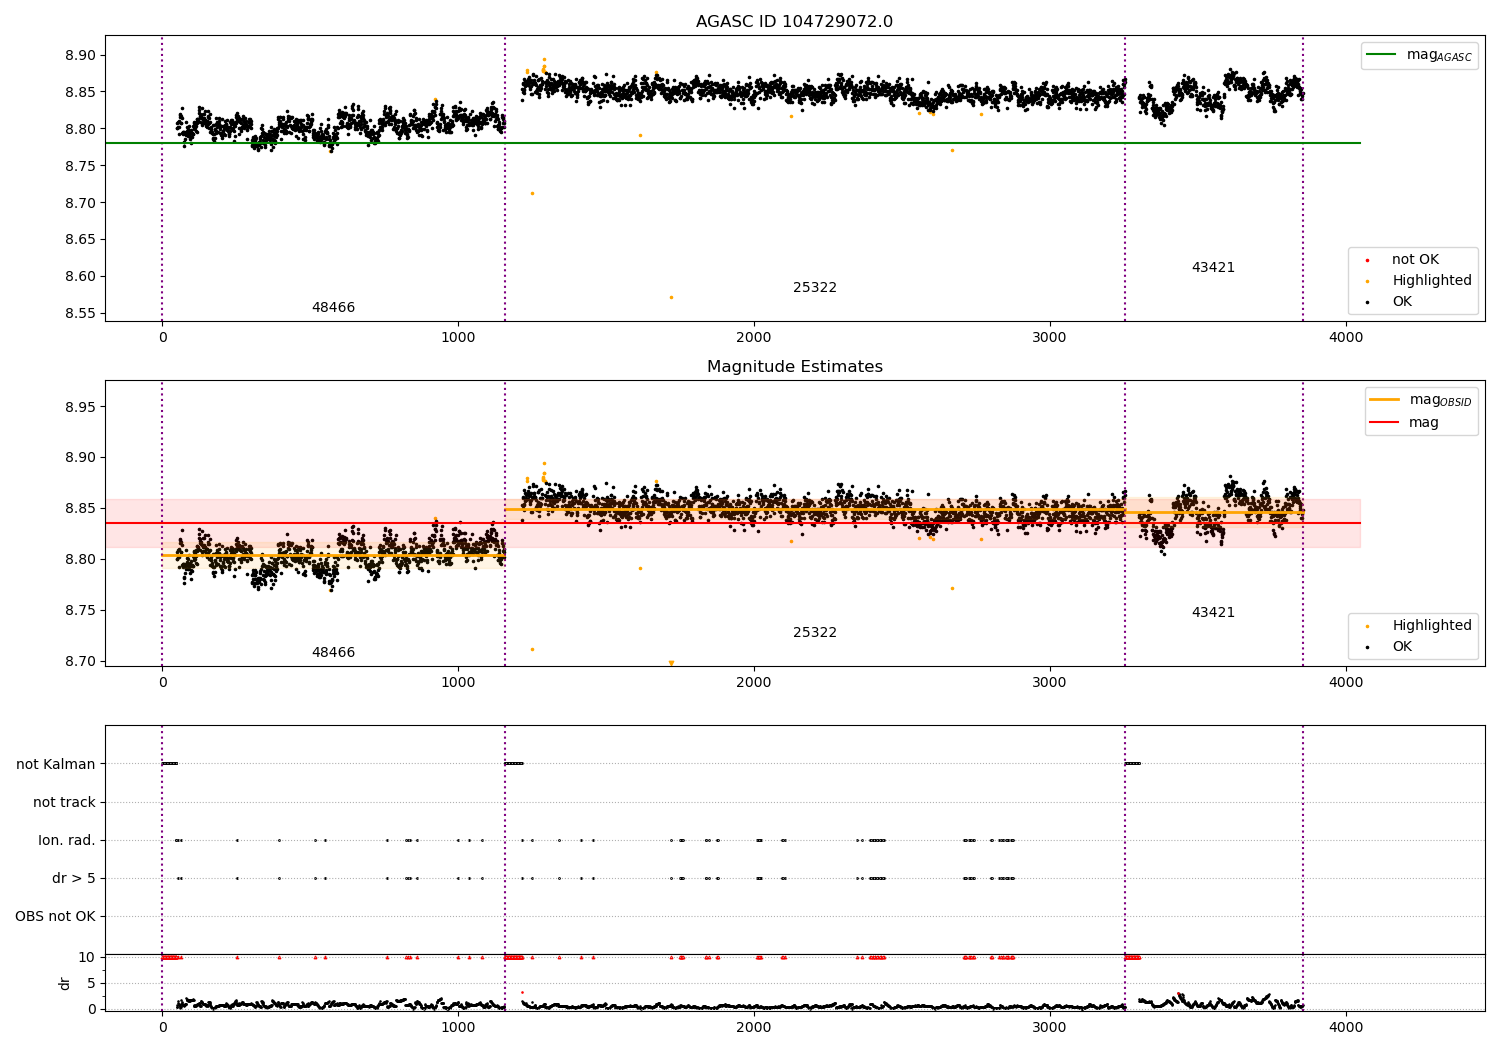Click the 8.65 y-tick on the top plot

(x=79, y=240)
